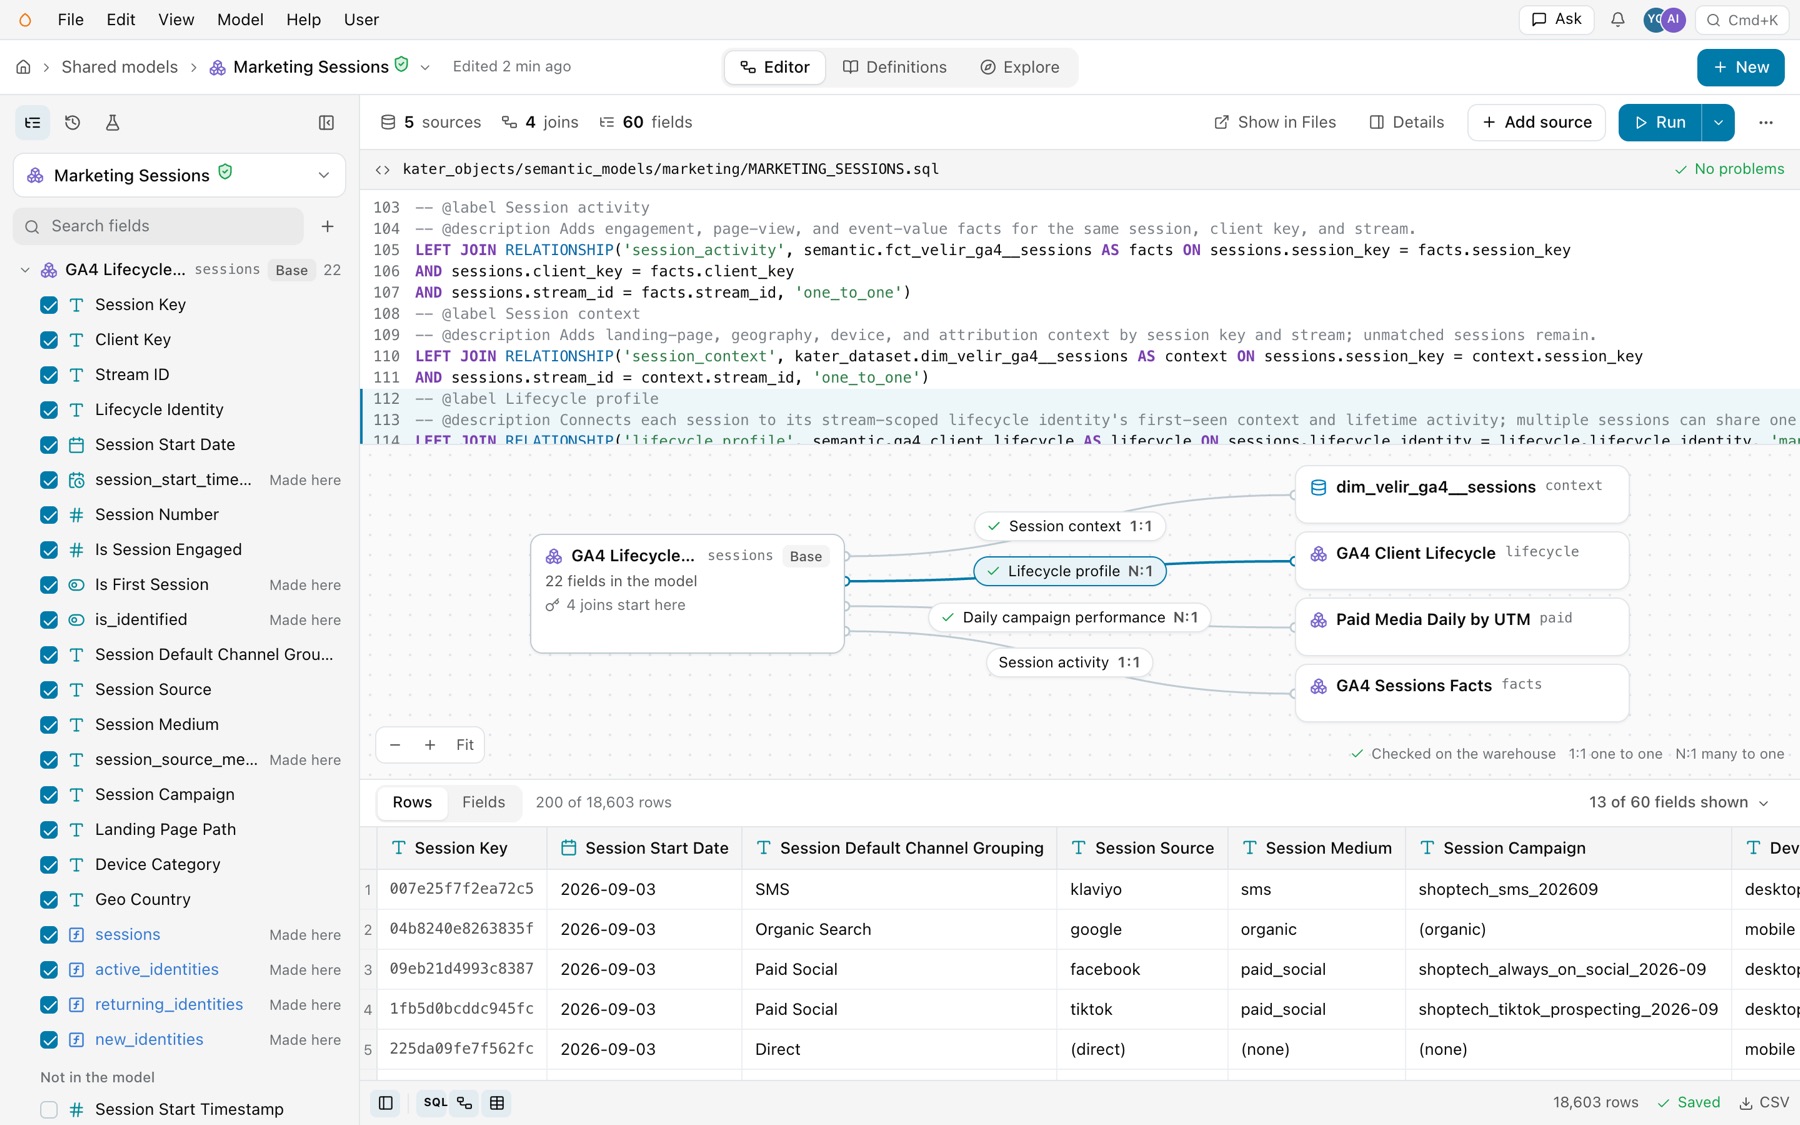Screen dimensions: 1800x1125
Task: Select the Daily campaign performance join label
Action: [x=1069, y=617]
